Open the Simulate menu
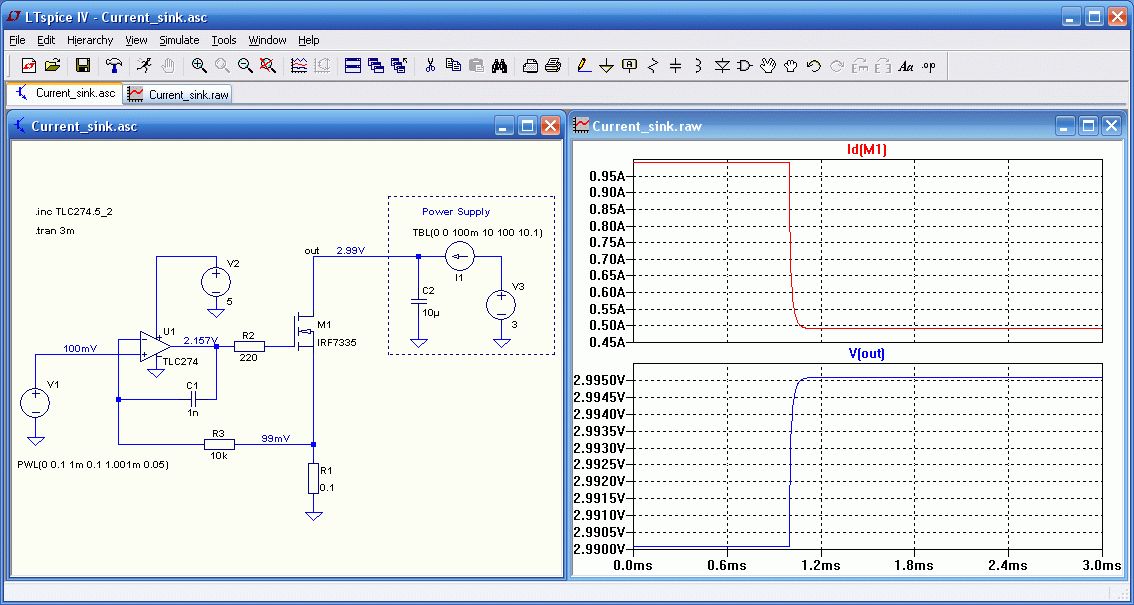The width and height of the screenshot is (1134, 605). click(x=179, y=40)
